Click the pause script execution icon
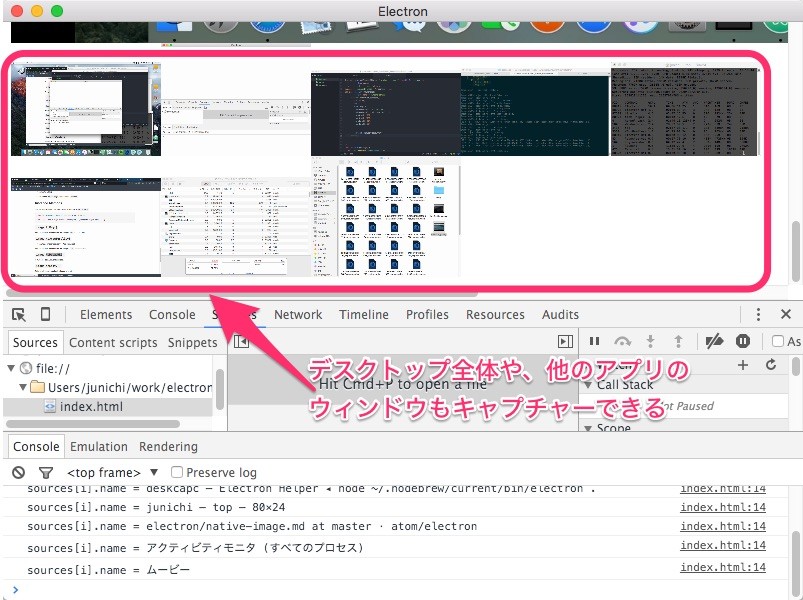Screen dimensions: 803x600 [595, 341]
